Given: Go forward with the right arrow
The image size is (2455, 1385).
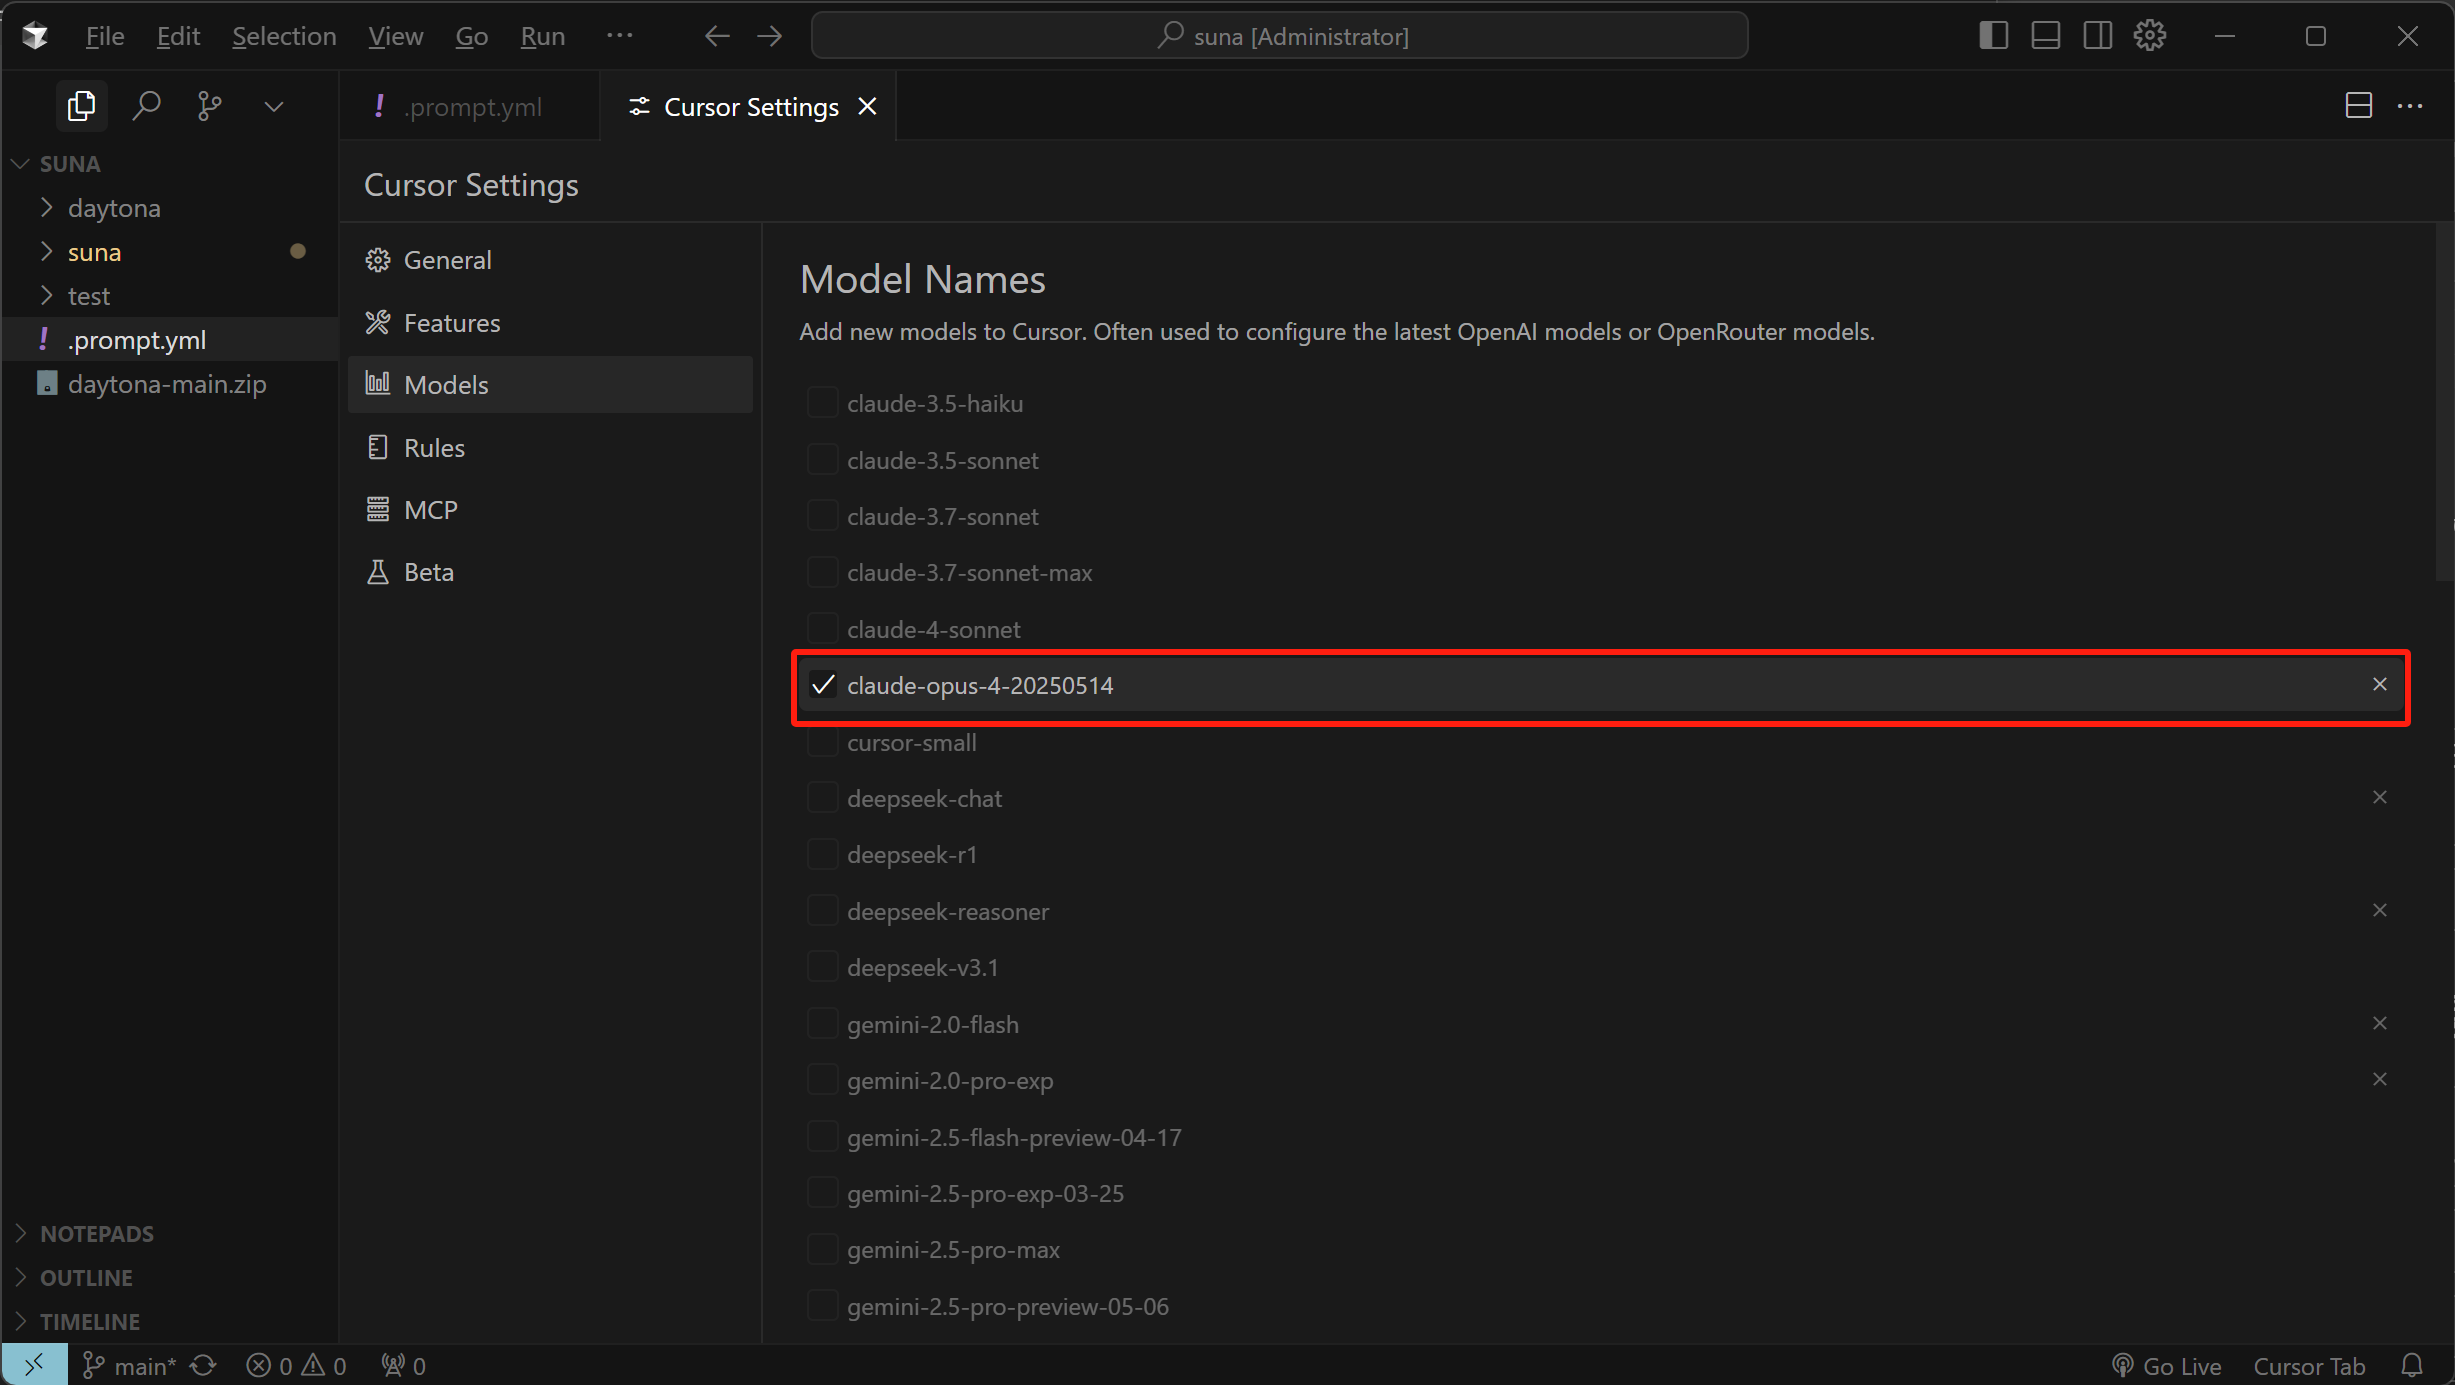Looking at the screenshot, I should tap(769, 36).
